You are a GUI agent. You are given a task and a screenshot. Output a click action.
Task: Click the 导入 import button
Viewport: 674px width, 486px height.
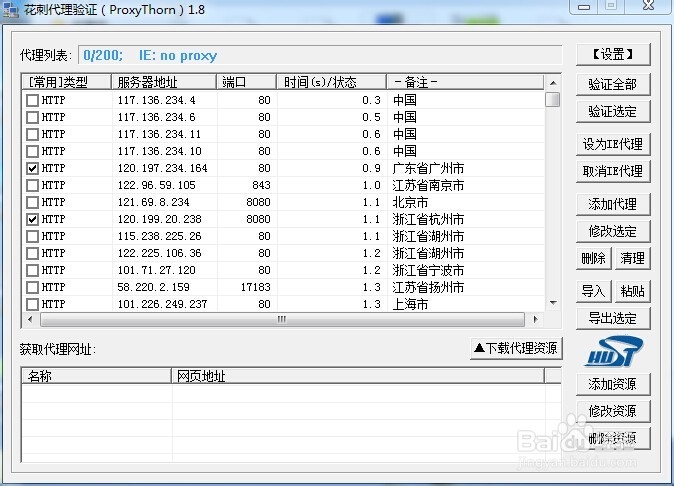coord(593,291)
